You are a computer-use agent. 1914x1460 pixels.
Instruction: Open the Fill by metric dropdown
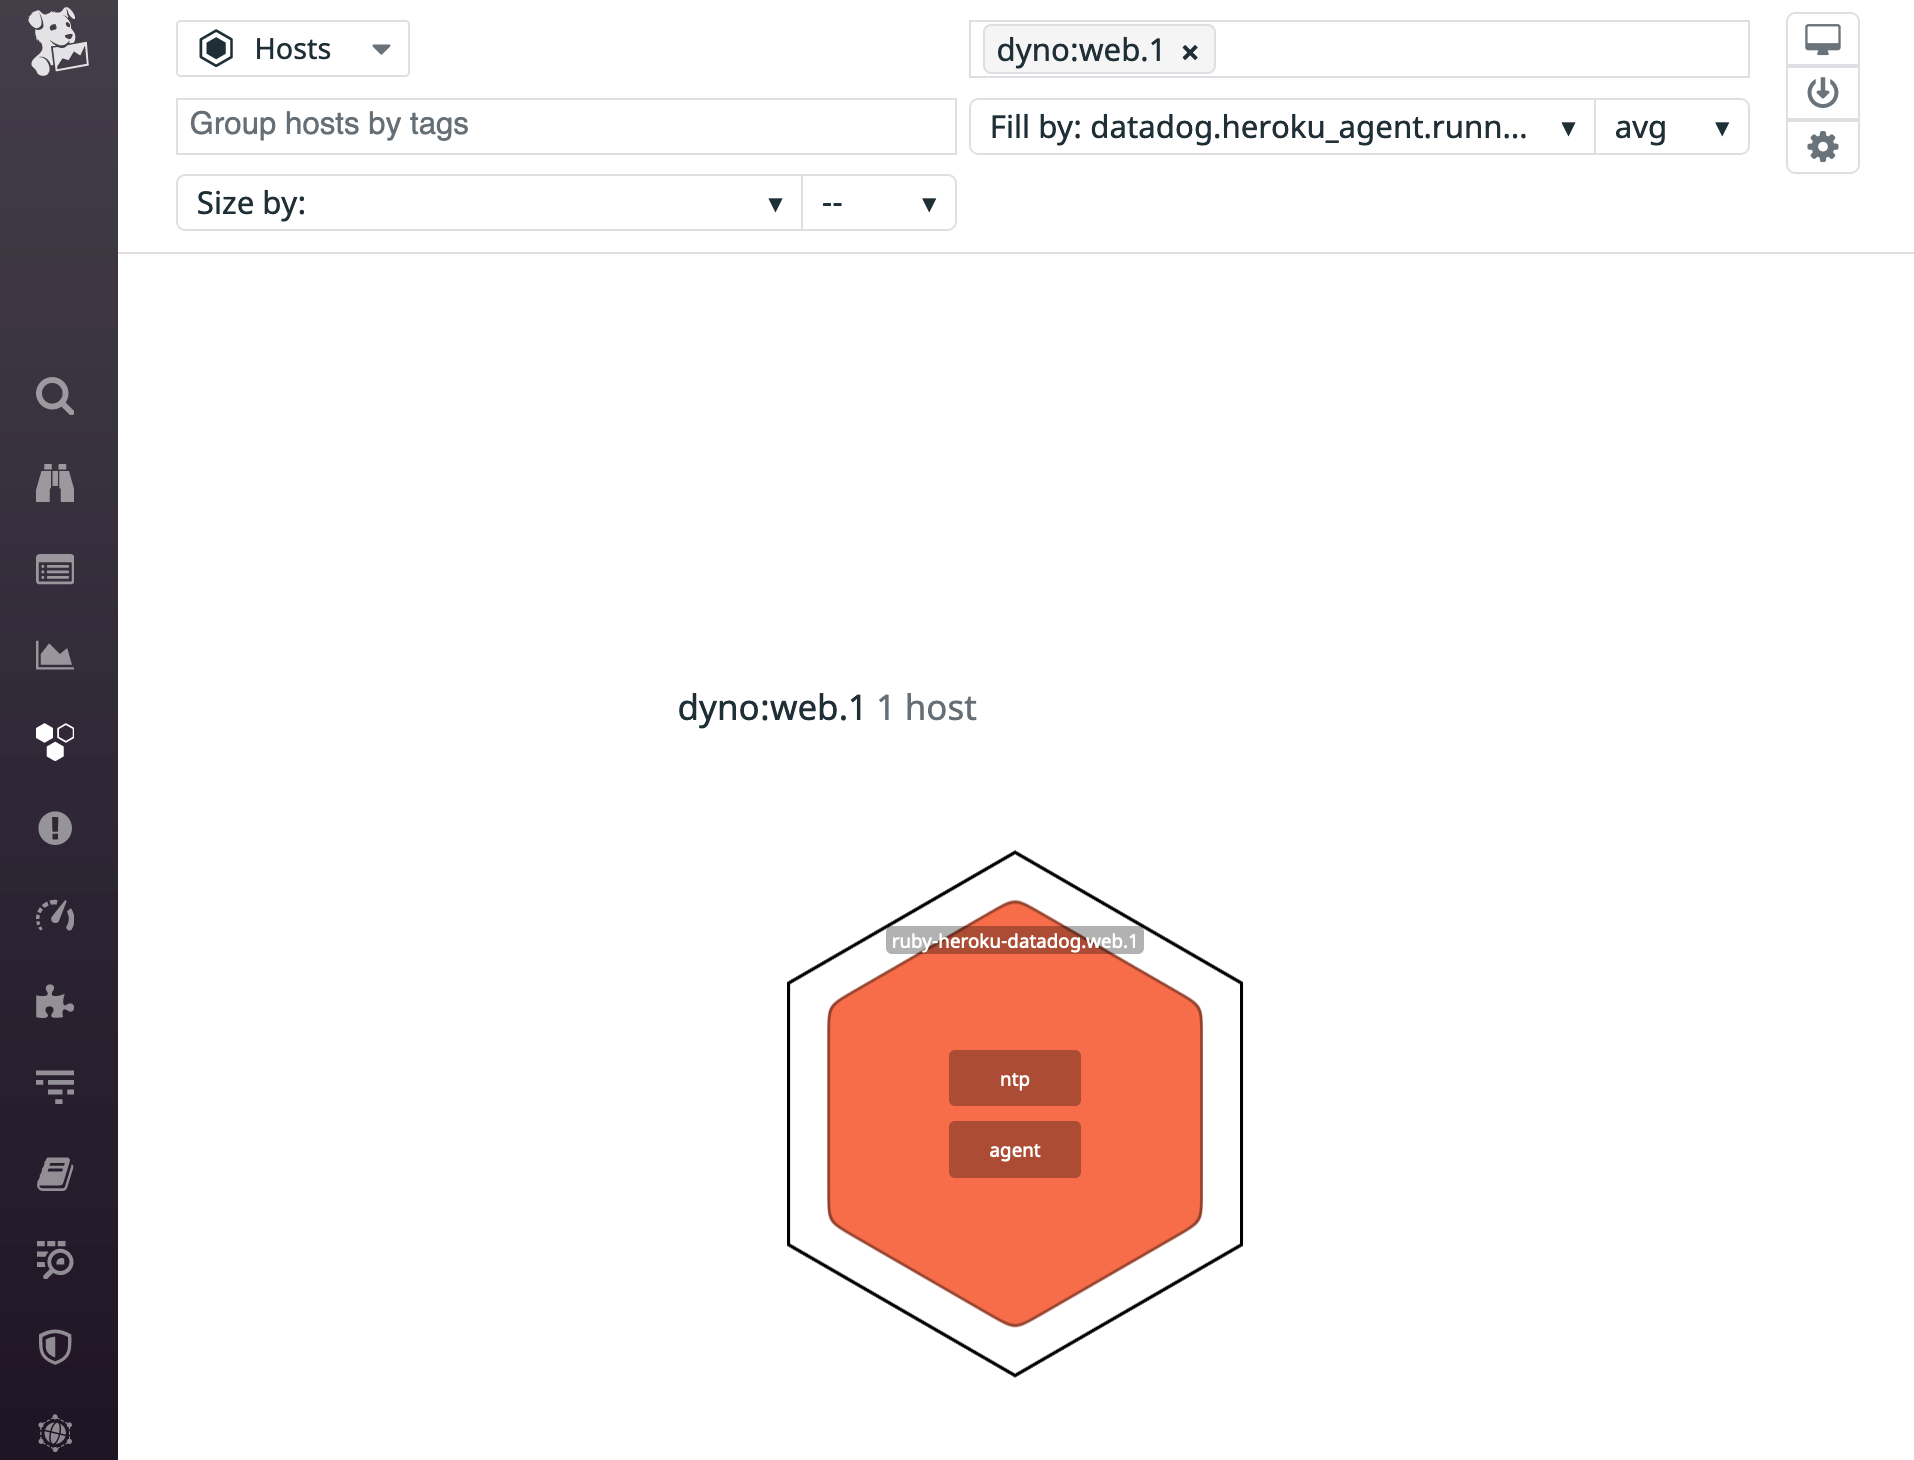point(1280,127)
